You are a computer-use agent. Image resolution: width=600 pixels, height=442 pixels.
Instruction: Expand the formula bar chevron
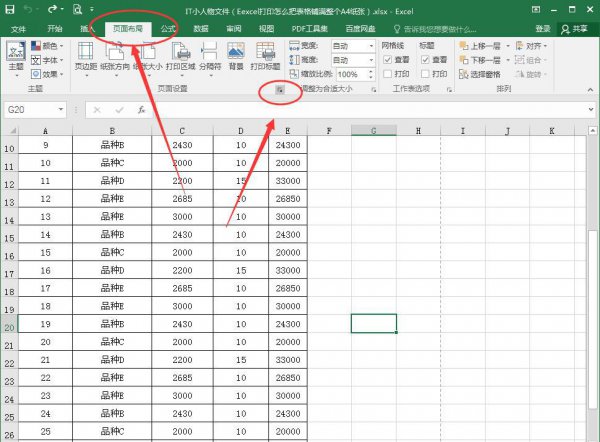[591, 110]
